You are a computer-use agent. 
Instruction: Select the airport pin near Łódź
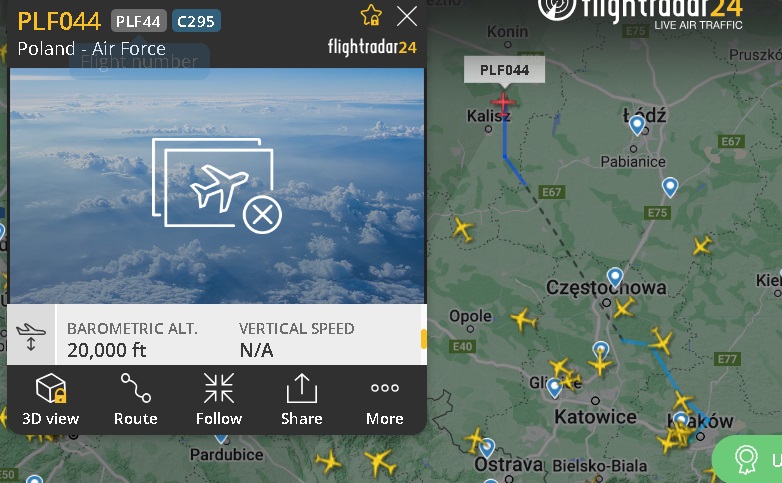pyautogui.click(x=637, y=125)
